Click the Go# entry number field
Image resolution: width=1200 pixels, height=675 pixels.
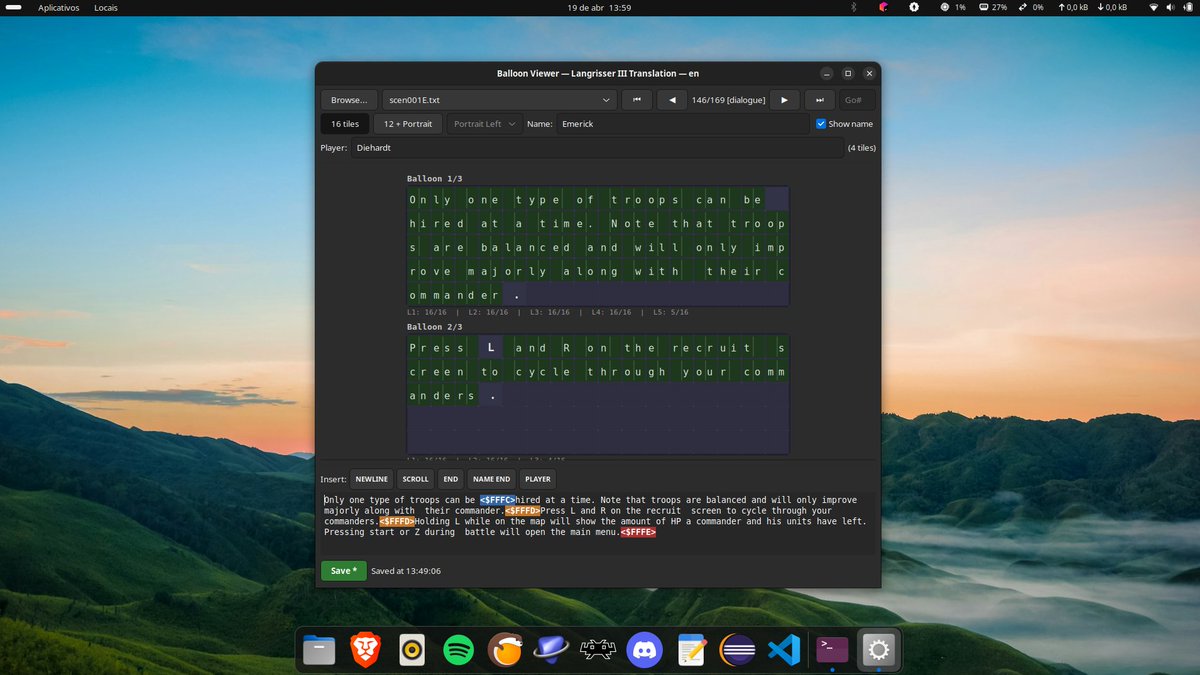coord(857,100)
